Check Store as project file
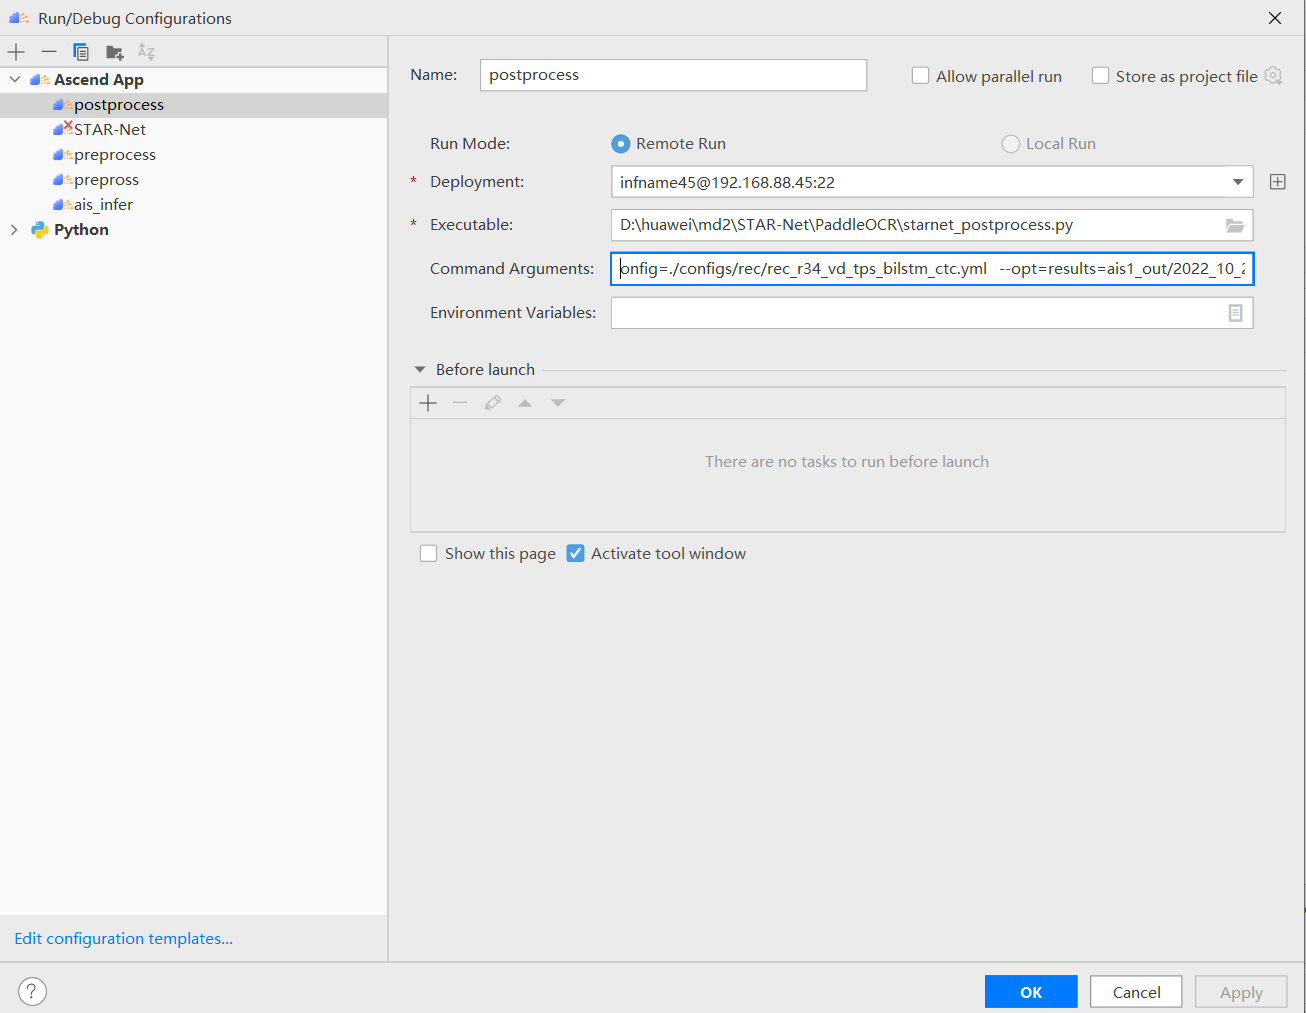Image resolution: width=1306 pixels, height=1013 pixels. coord(1100,76)
